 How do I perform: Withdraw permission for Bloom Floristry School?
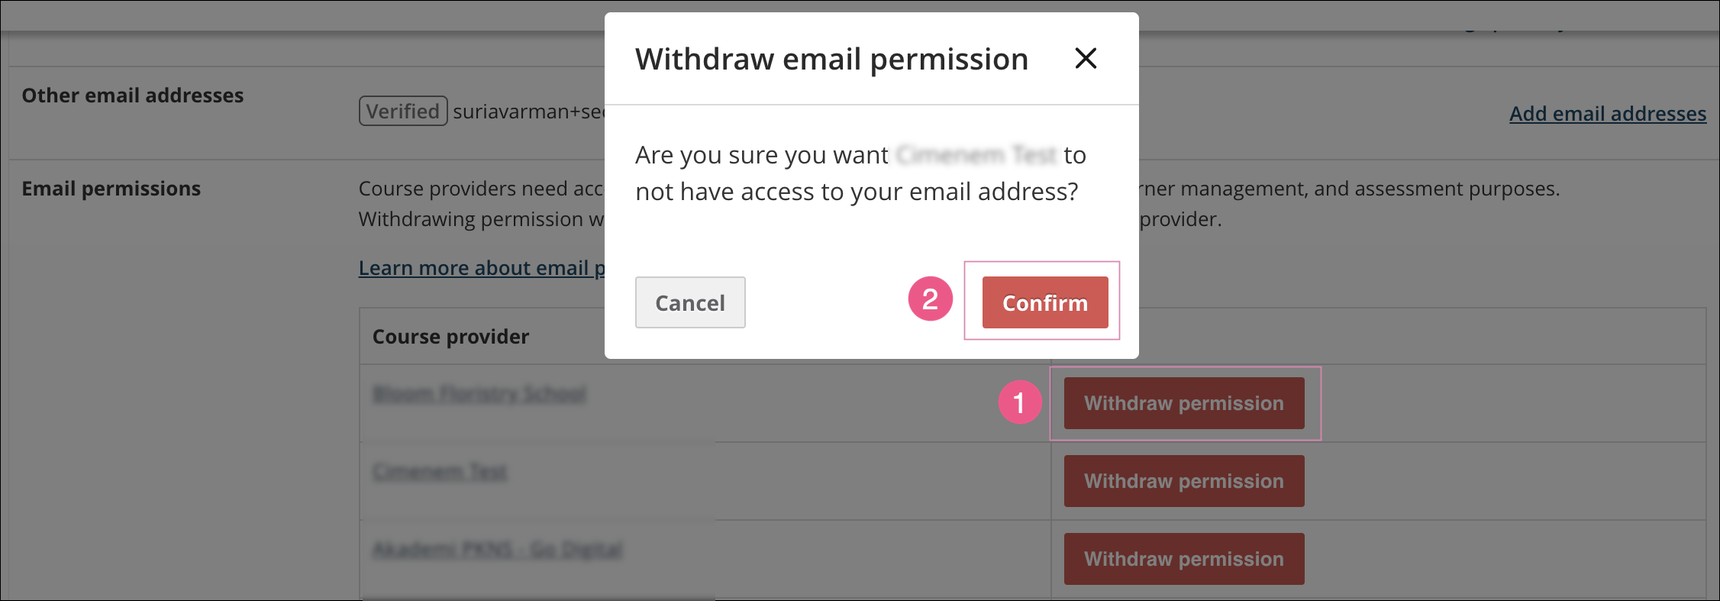pyautogui.click(x=1183, y=403)
